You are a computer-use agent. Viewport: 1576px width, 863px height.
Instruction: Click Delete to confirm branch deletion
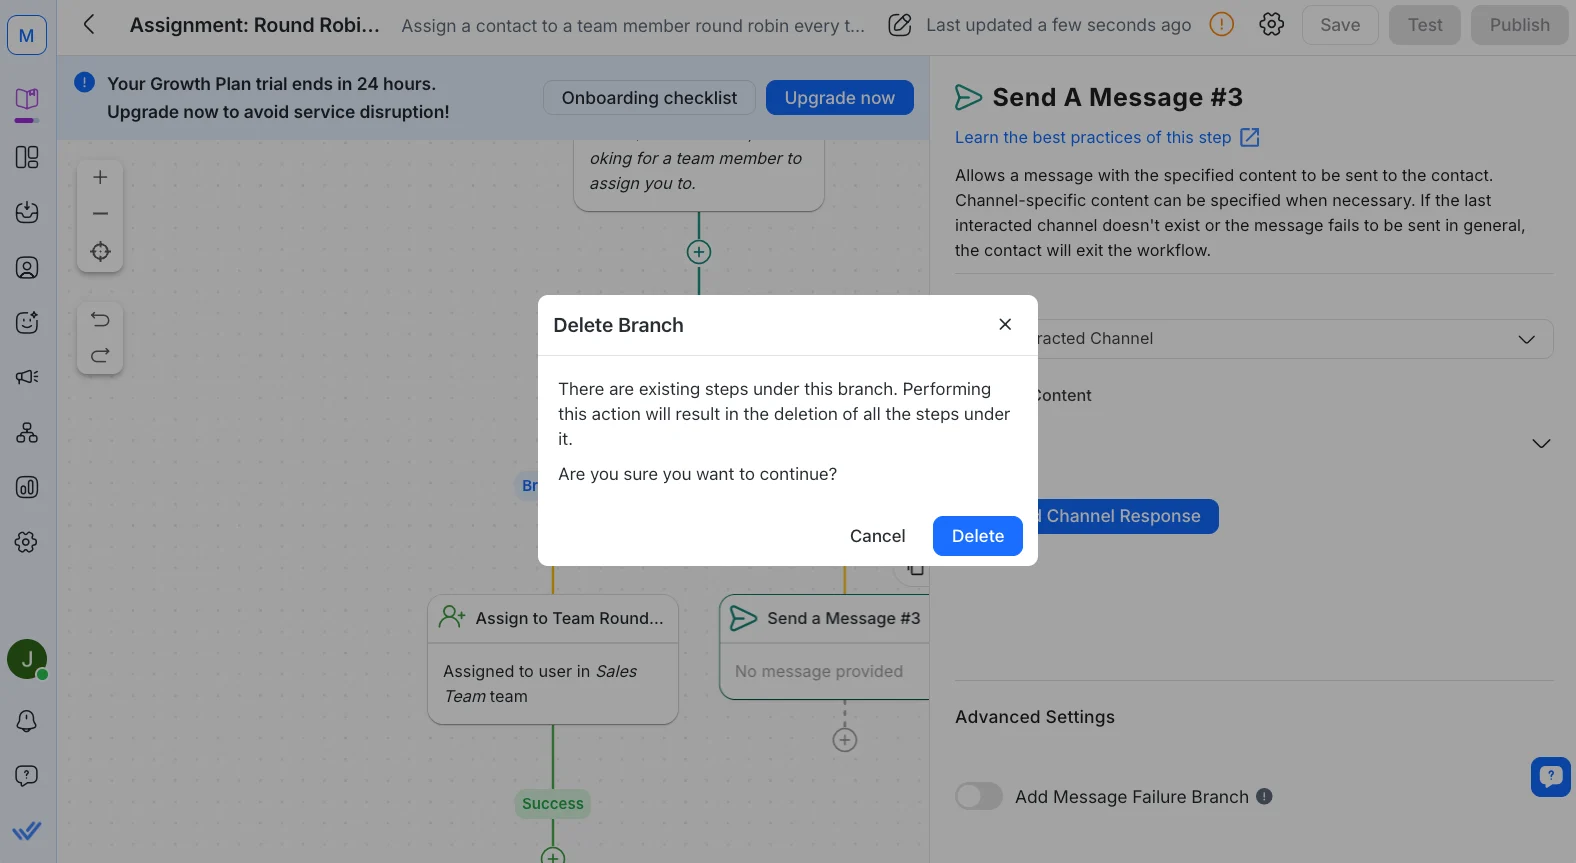(977, 536)
